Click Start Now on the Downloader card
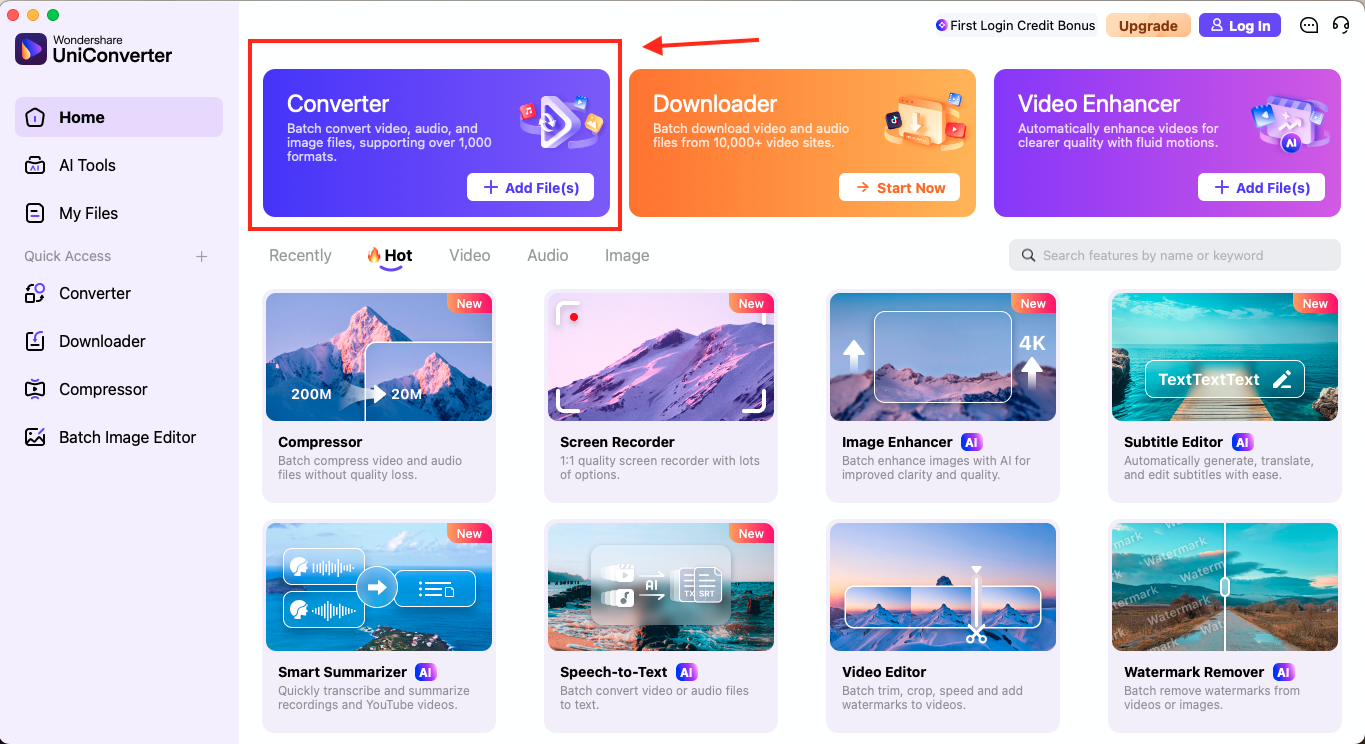This screenshot has height=744, width=1365. click(899, 187)
